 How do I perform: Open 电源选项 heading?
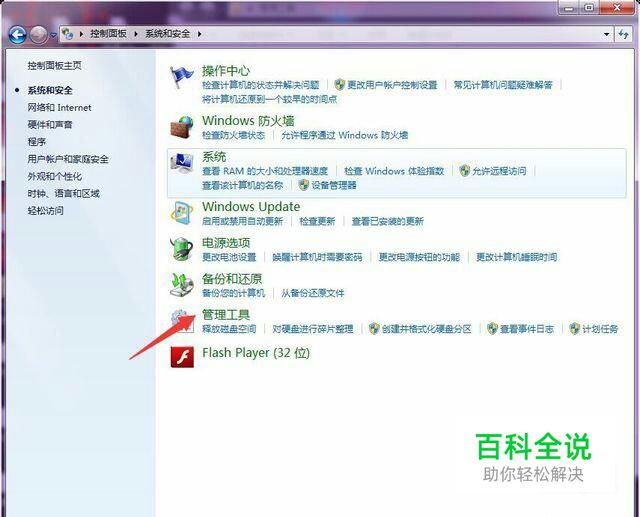tap(226, 243)
